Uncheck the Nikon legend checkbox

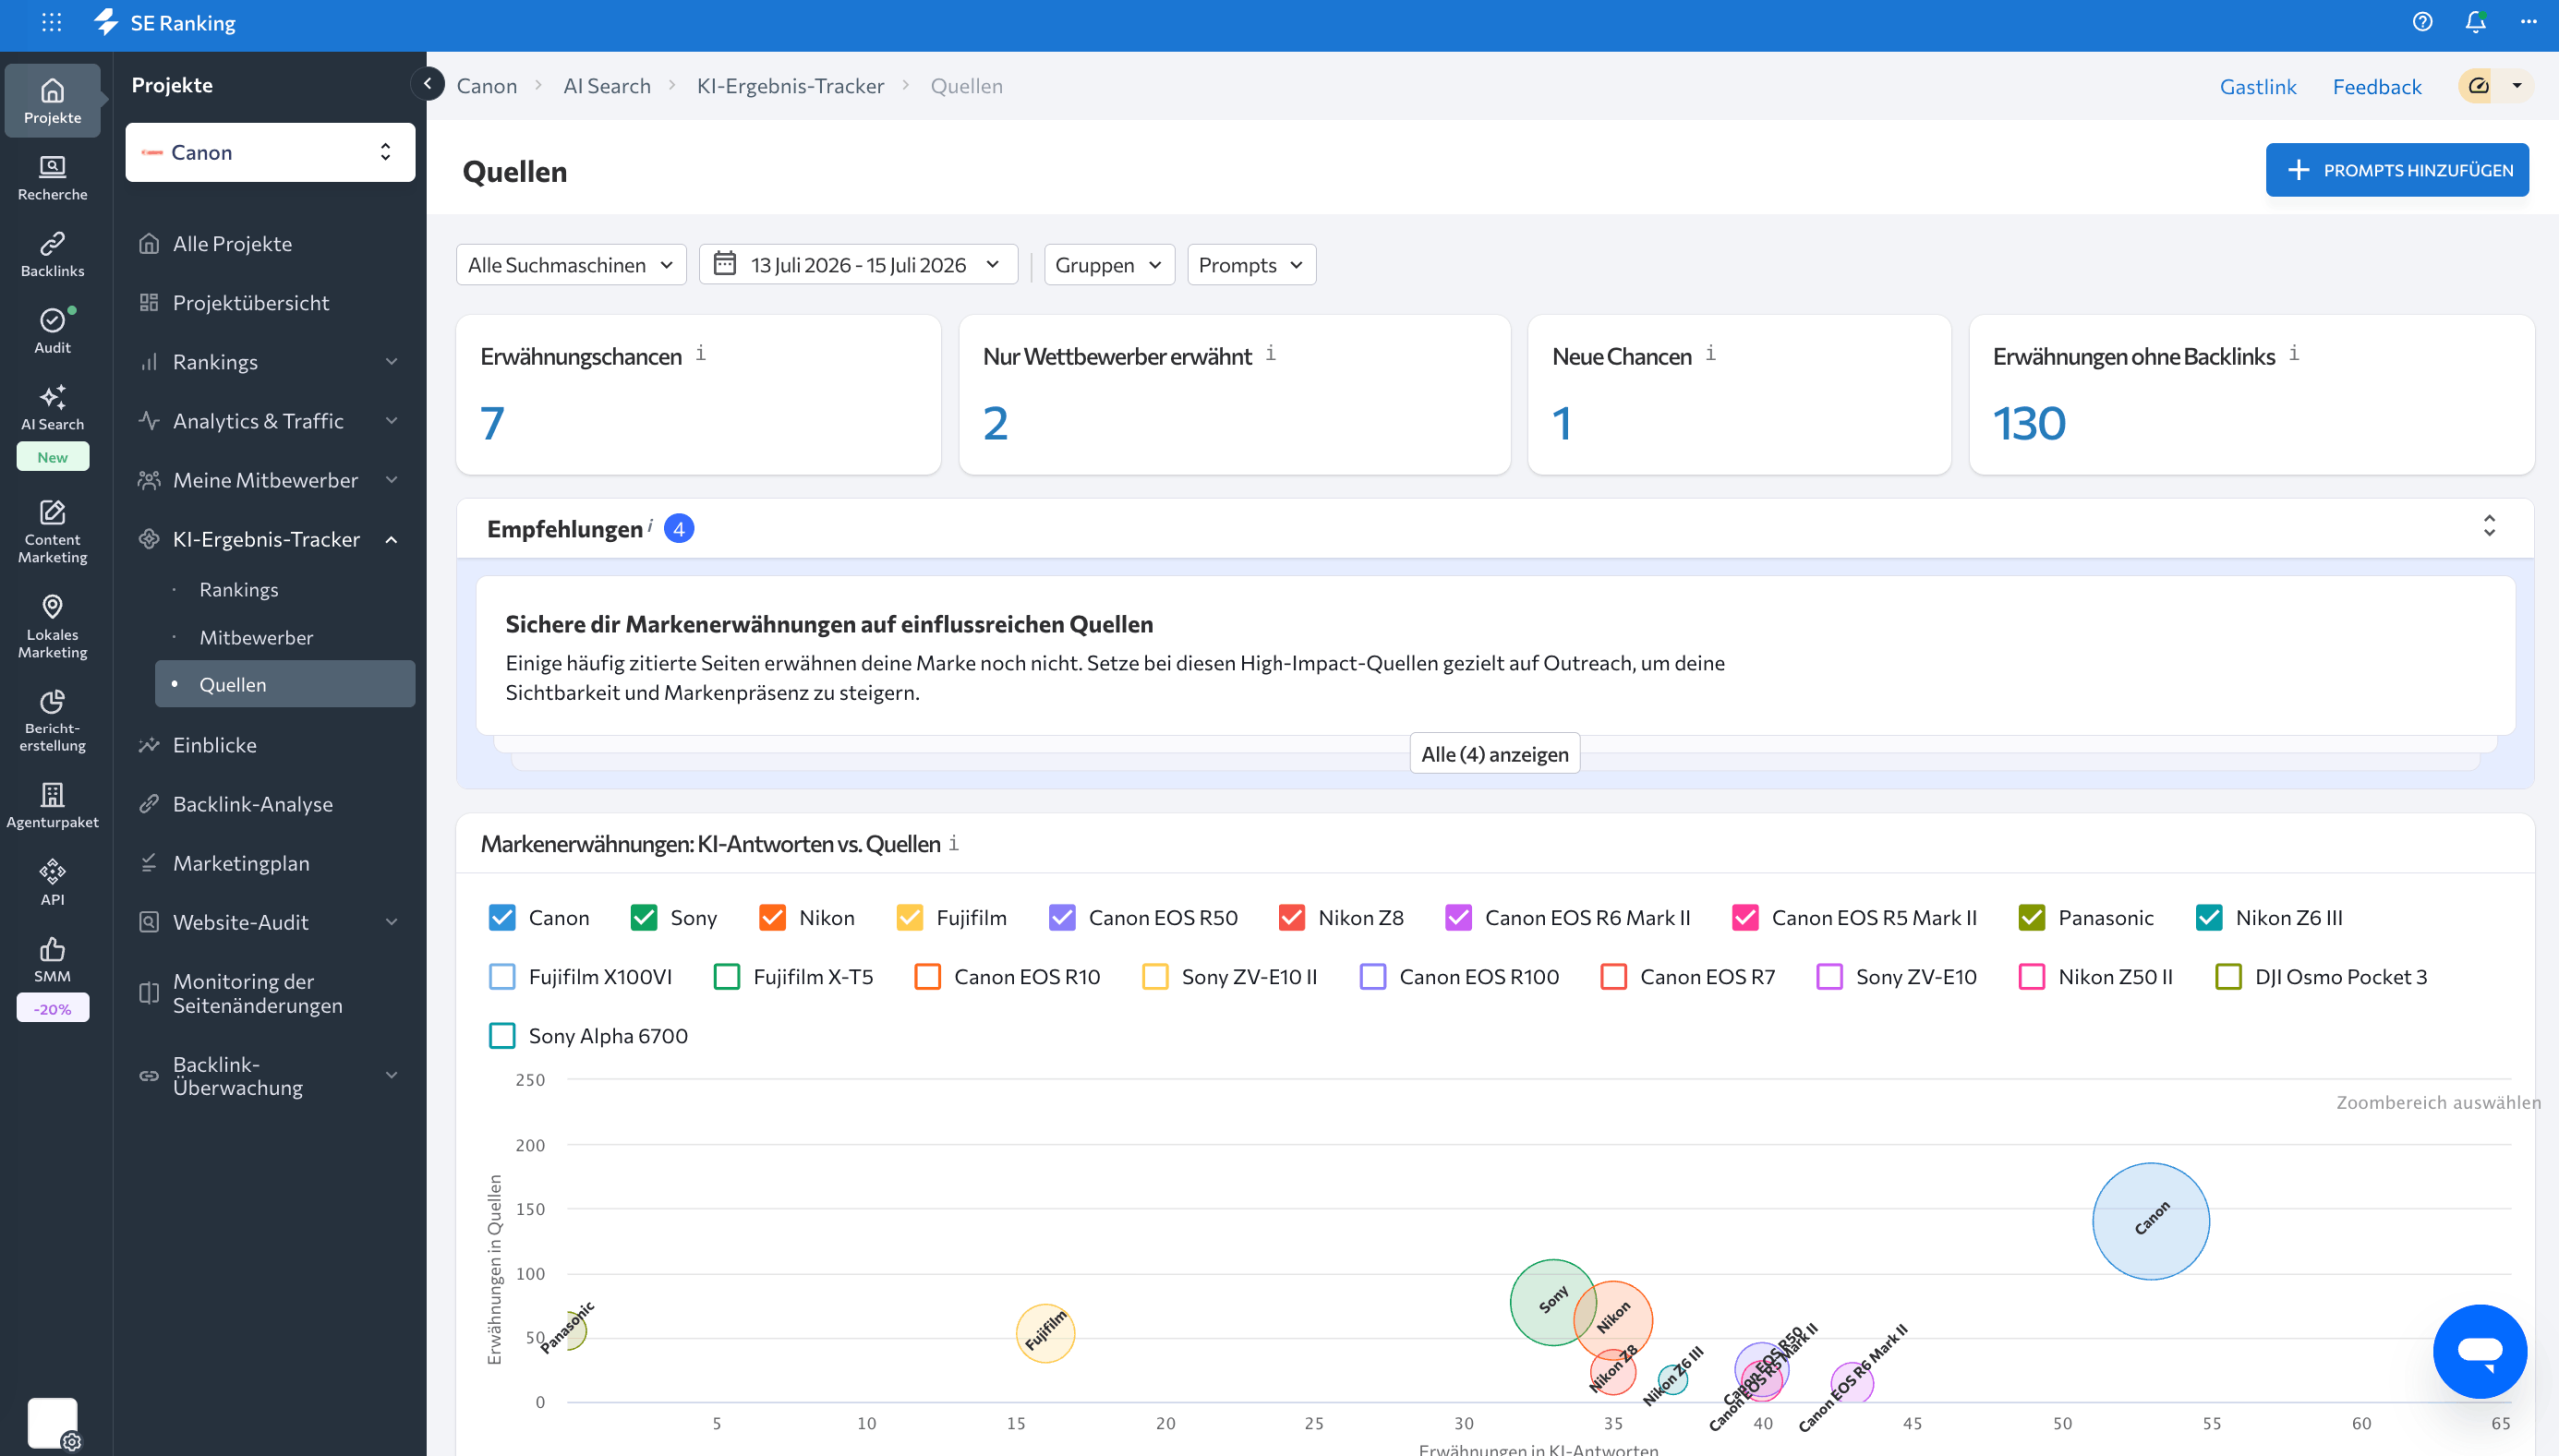pos(772,918)
